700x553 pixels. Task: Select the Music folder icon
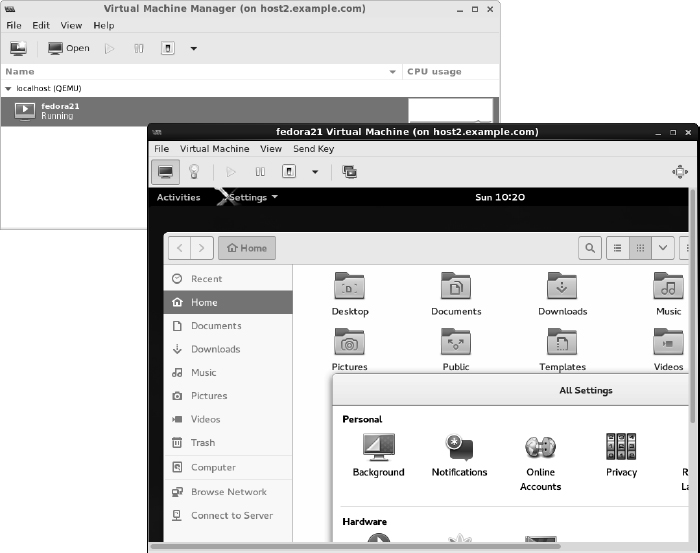point(668,286)
